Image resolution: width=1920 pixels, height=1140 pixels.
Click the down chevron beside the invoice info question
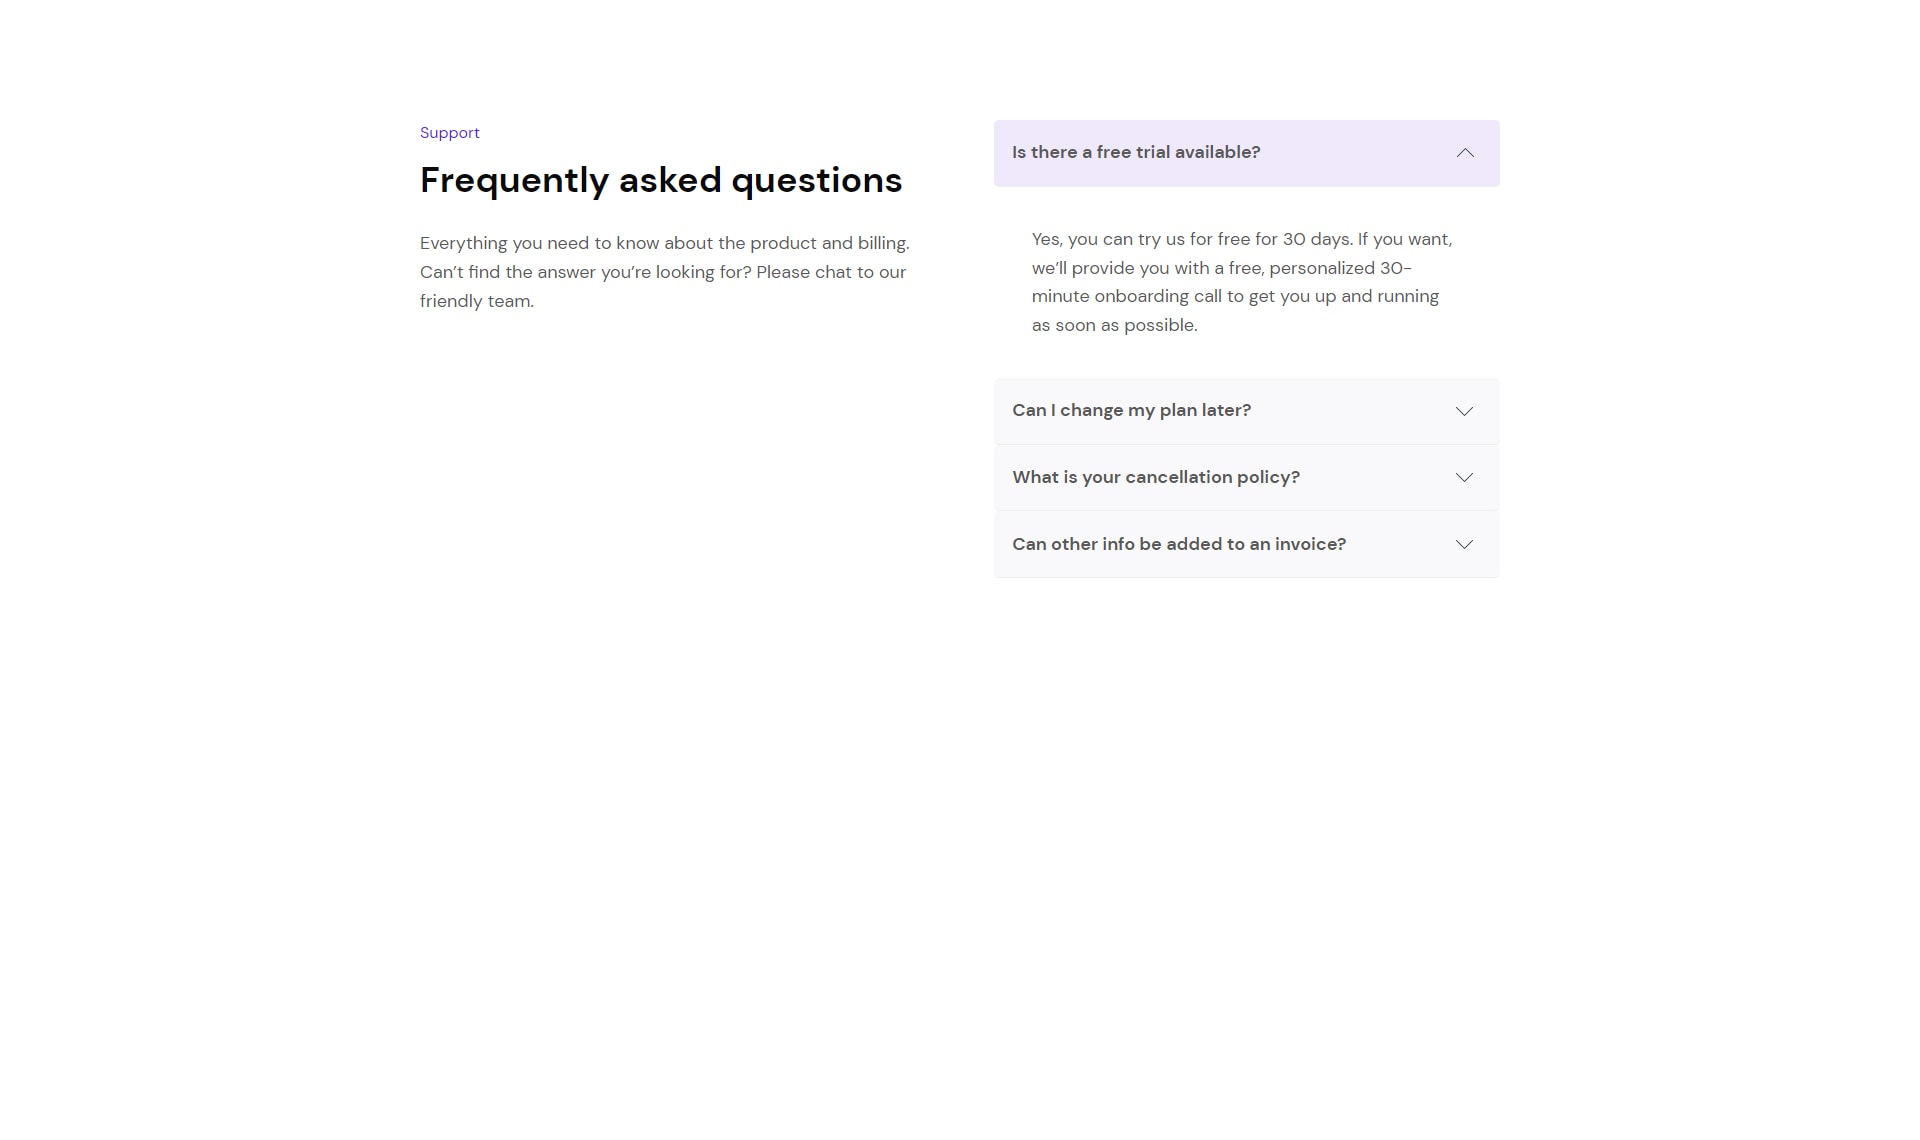[x=1464, y=545]
